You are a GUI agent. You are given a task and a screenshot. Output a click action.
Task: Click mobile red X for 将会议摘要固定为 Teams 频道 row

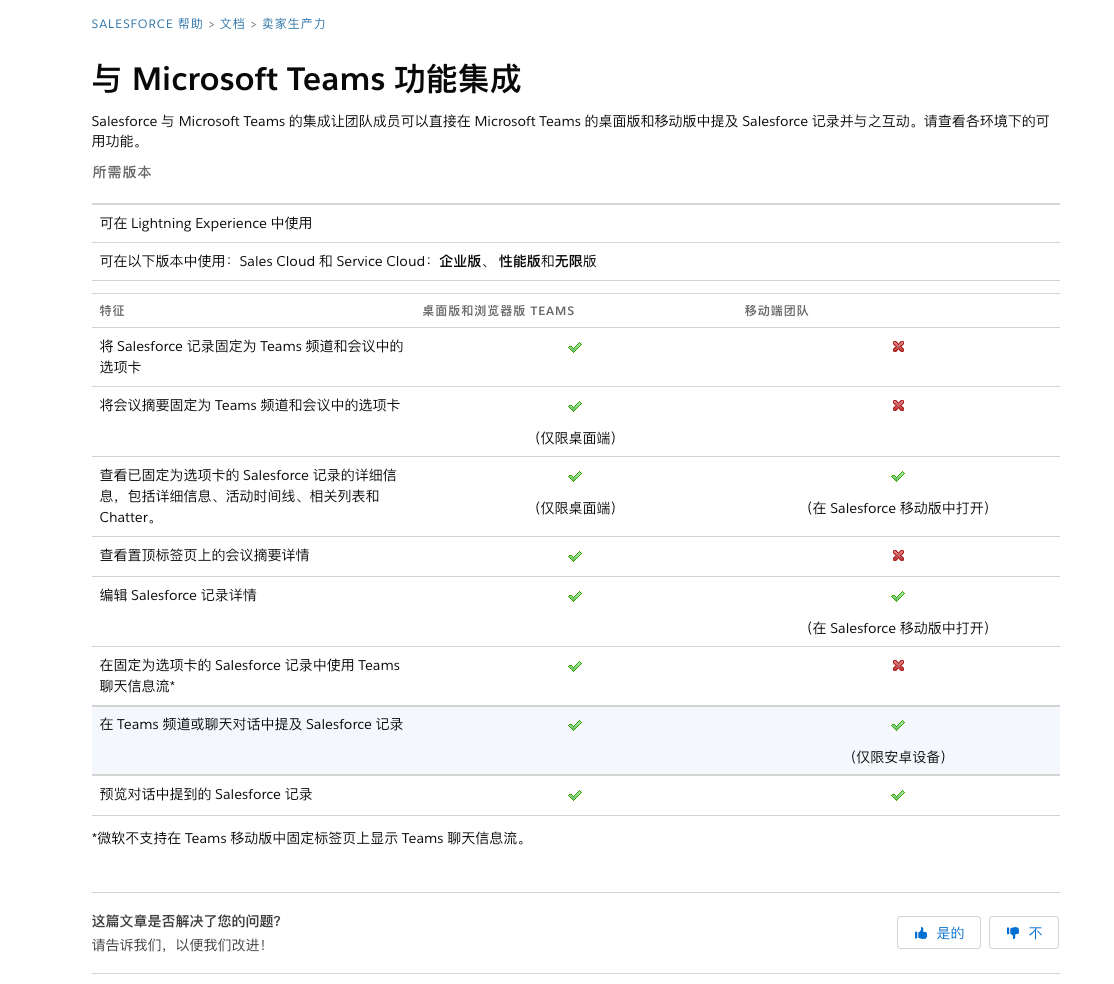pyautogui.click(x=898, y=405)
